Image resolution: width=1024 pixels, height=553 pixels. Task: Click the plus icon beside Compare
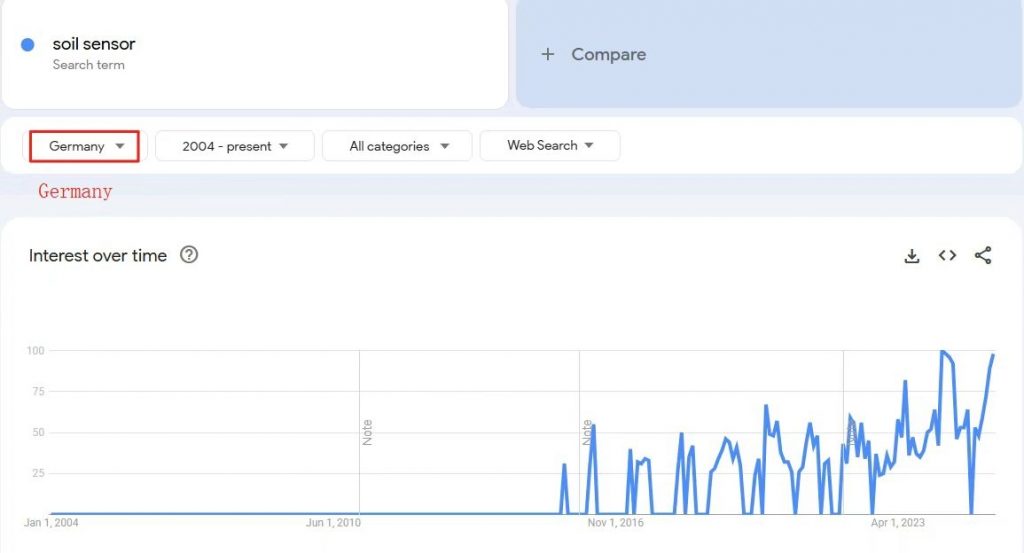(x=547, y=54)
